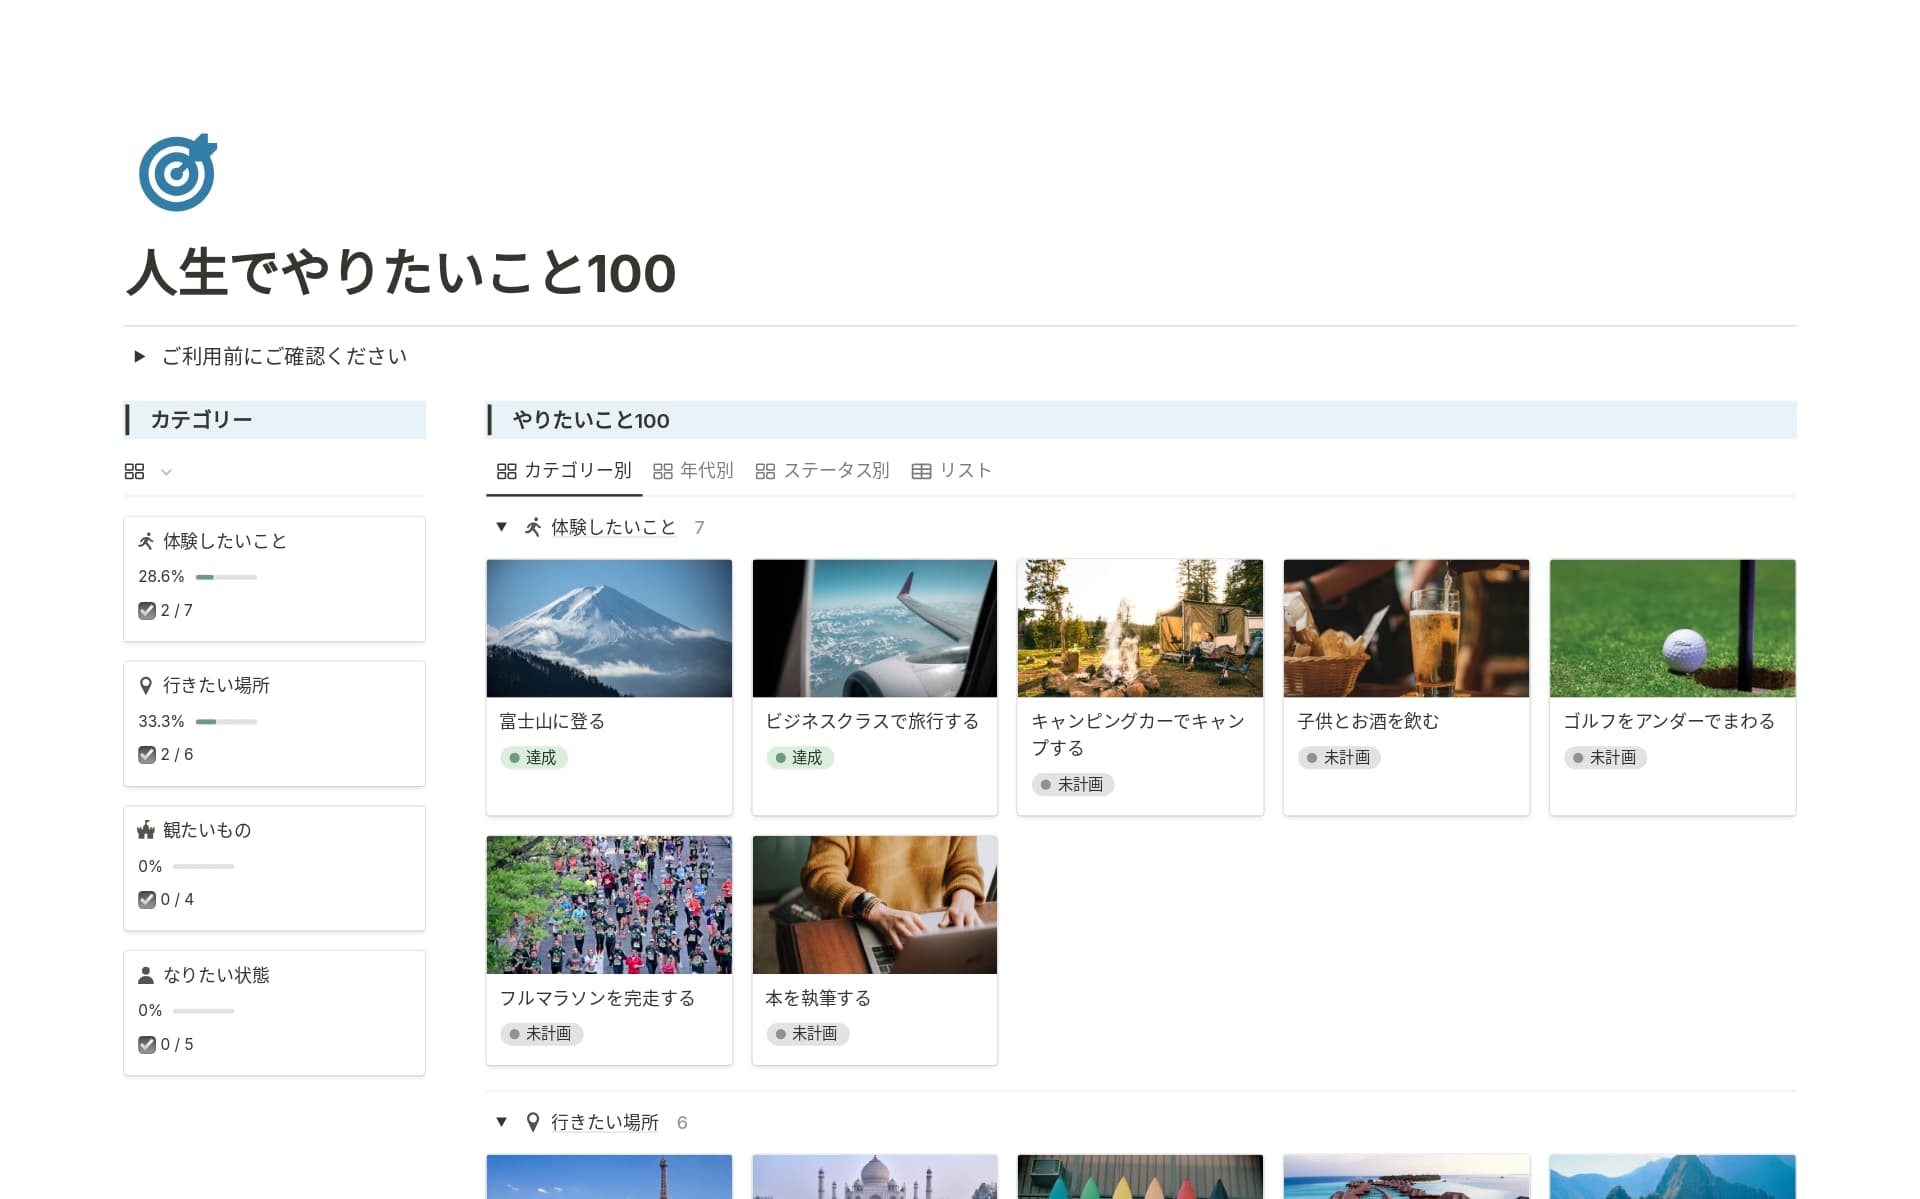
Task: Click checkbox icon next to 0 / 5
Action: tap(147, 1044)
